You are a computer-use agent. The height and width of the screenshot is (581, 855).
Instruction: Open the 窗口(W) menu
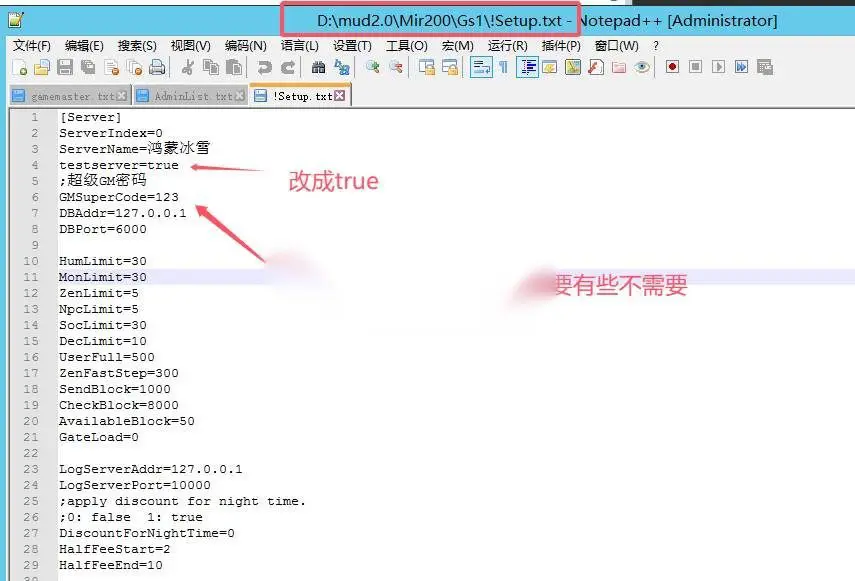(616, 46)
